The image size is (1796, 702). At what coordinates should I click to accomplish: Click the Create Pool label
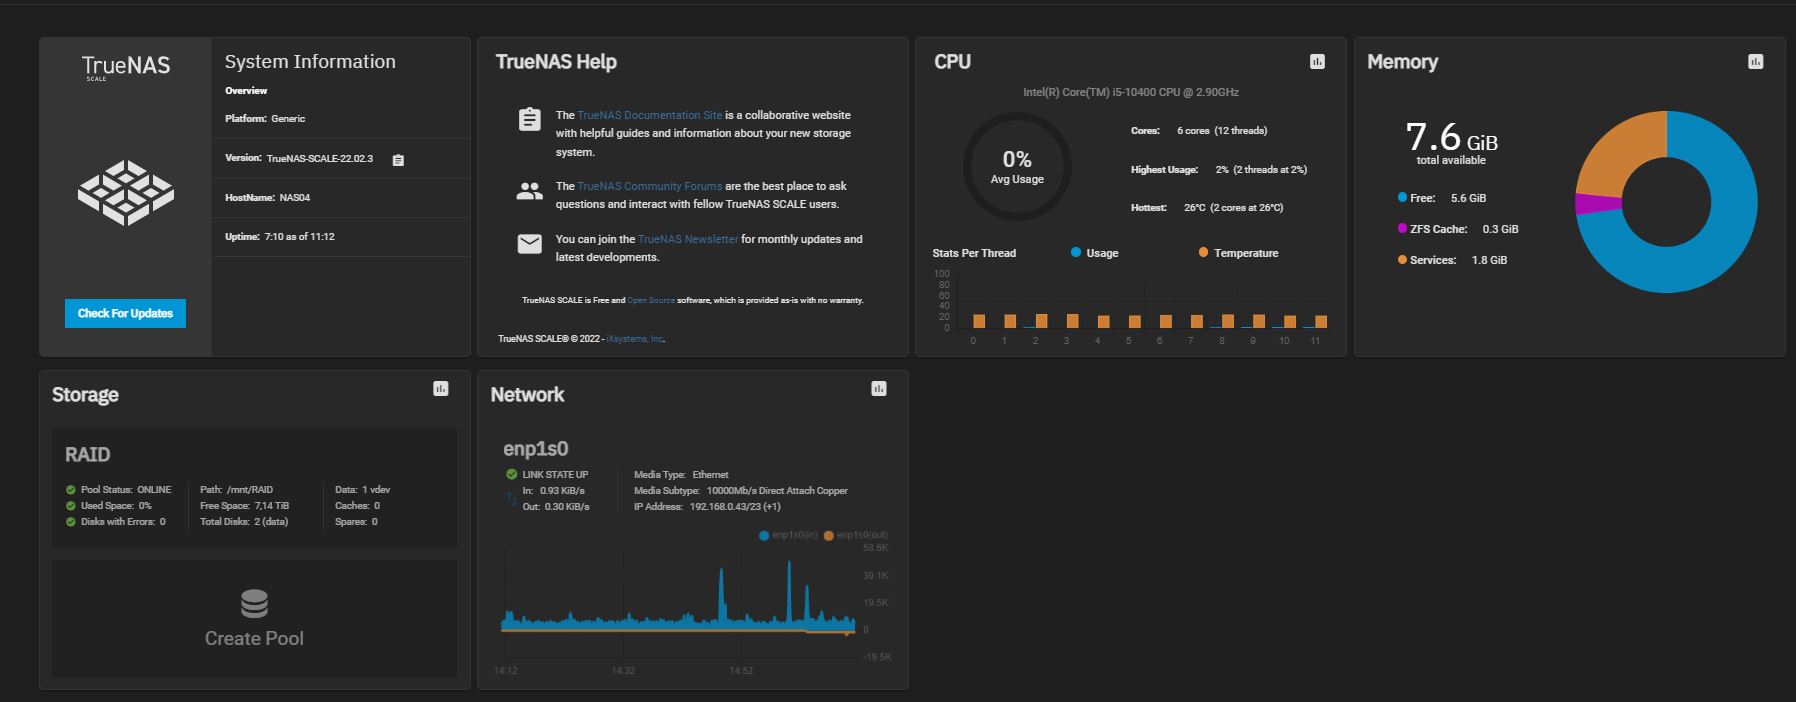coord(254,638)
